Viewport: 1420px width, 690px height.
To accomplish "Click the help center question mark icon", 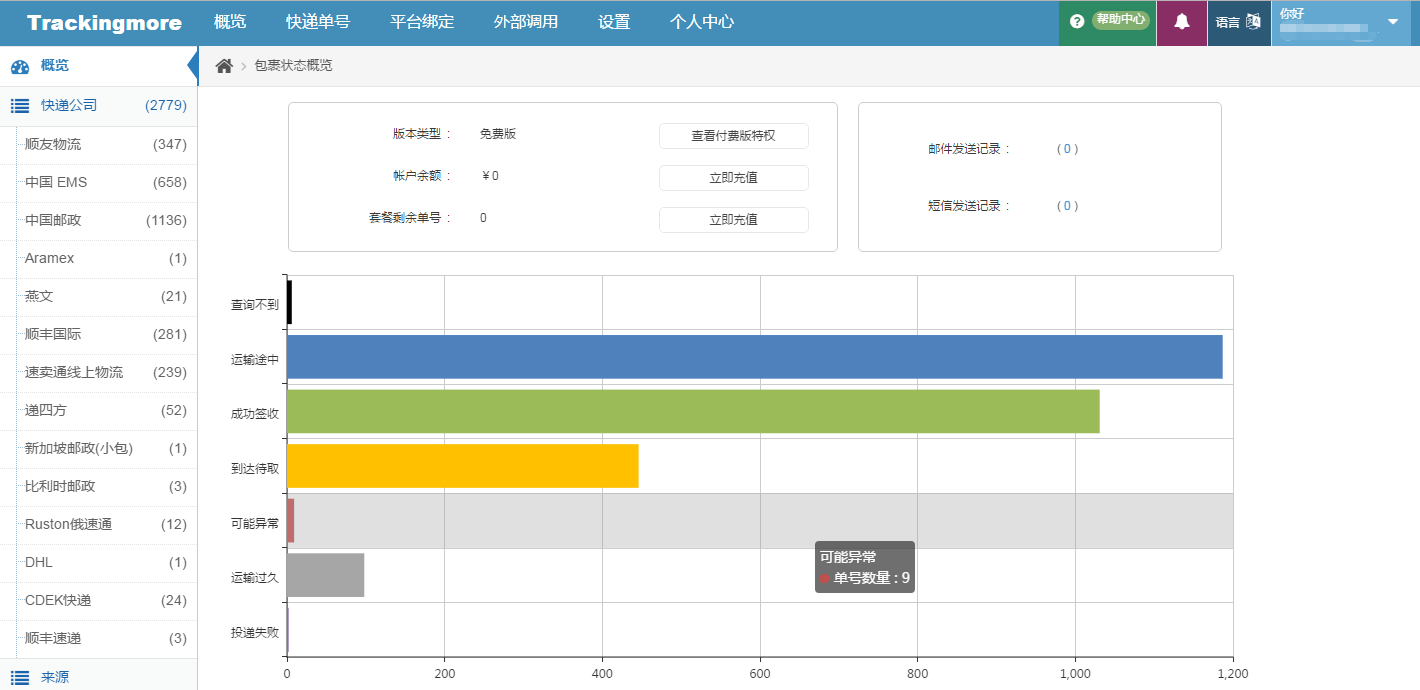I will pos(1077,21).
